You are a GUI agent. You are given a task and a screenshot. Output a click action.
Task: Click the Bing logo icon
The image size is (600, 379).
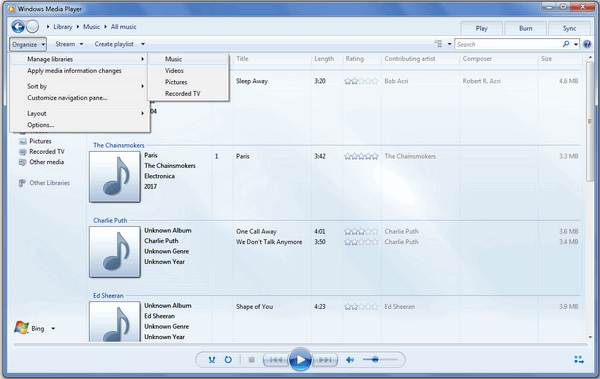coord(21,328)
